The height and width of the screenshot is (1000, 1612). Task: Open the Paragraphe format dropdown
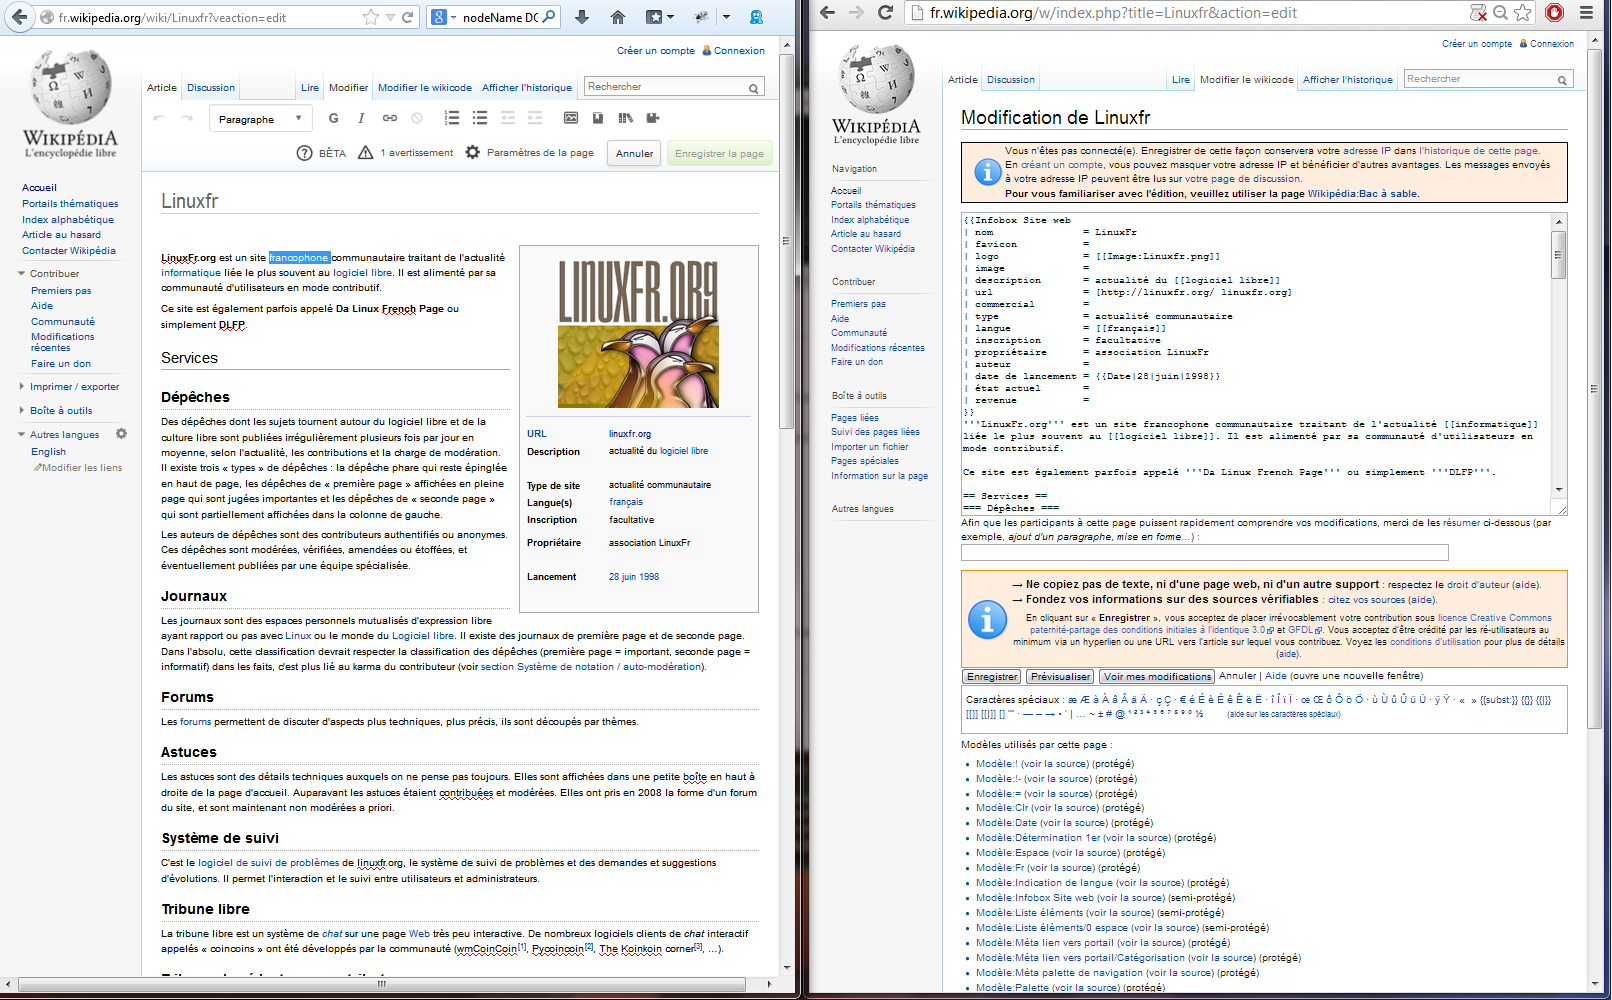pos(261,119)
